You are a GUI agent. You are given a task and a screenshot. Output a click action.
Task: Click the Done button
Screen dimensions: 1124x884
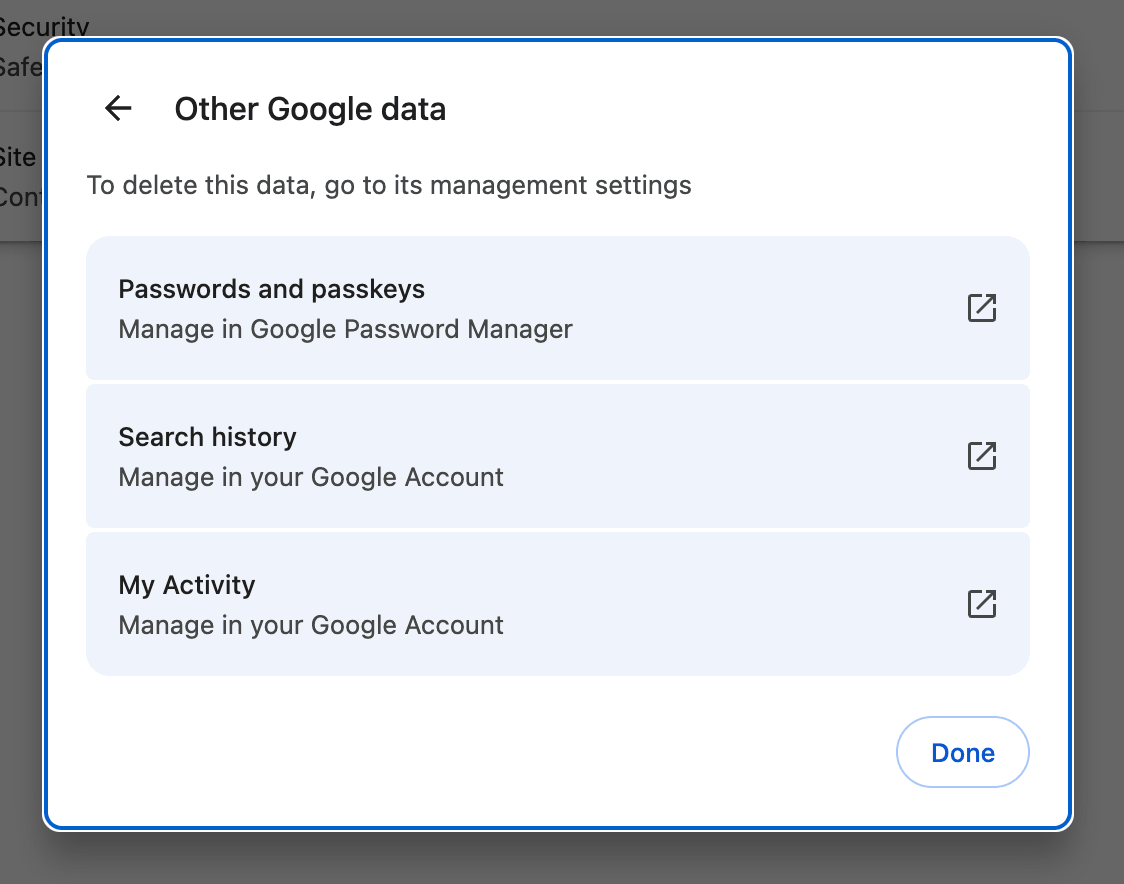tap(962, 752)
